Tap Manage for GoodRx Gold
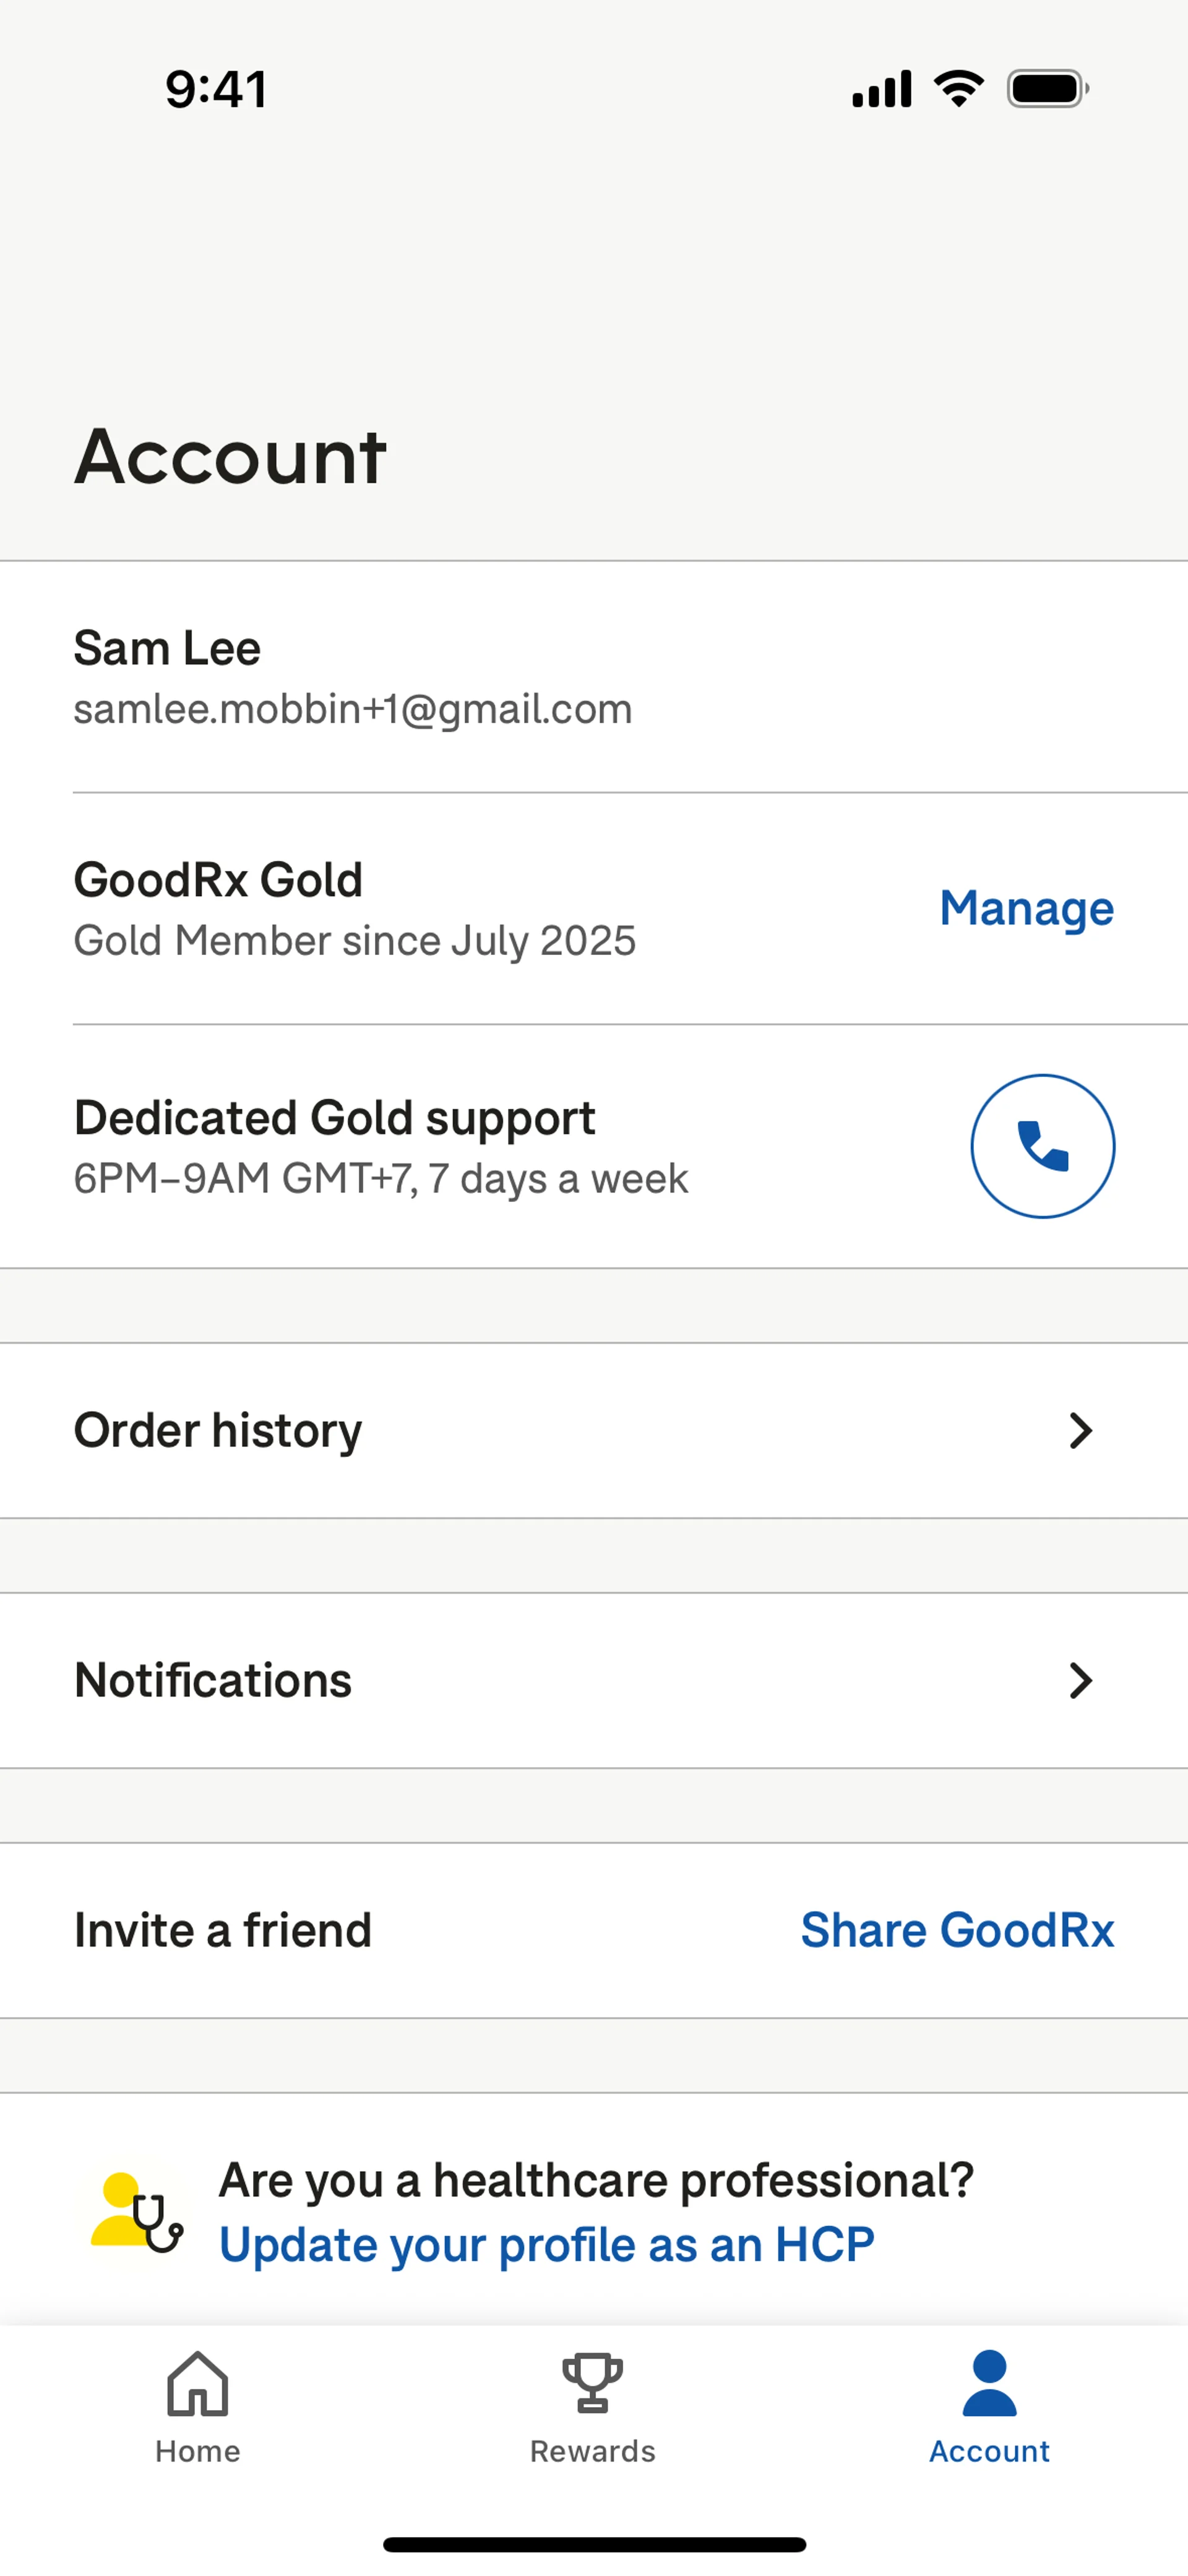This screenshot has height=2576, width=1188. pos(1026,908)
